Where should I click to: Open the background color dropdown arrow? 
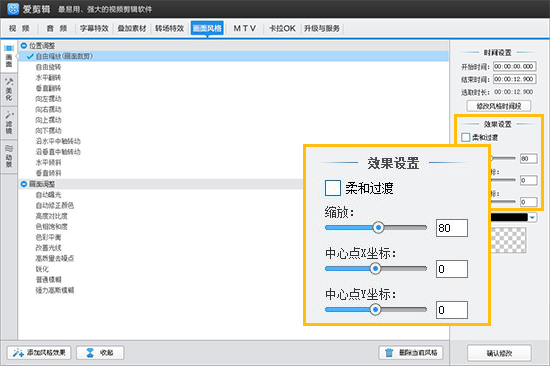click(532, 218)
